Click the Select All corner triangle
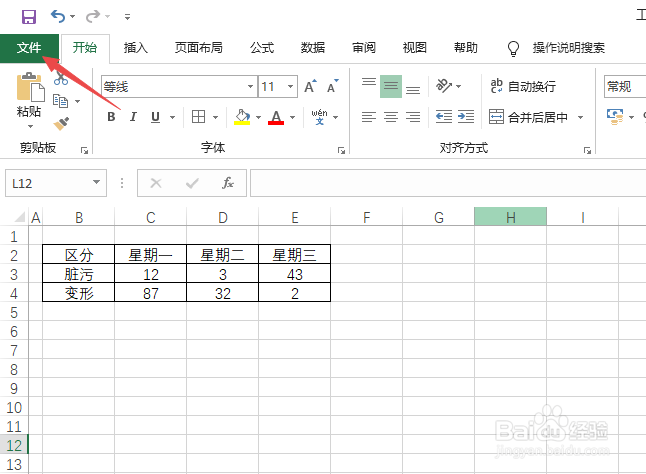The width and height of the screenshot is (646, 474). [19, 217]
